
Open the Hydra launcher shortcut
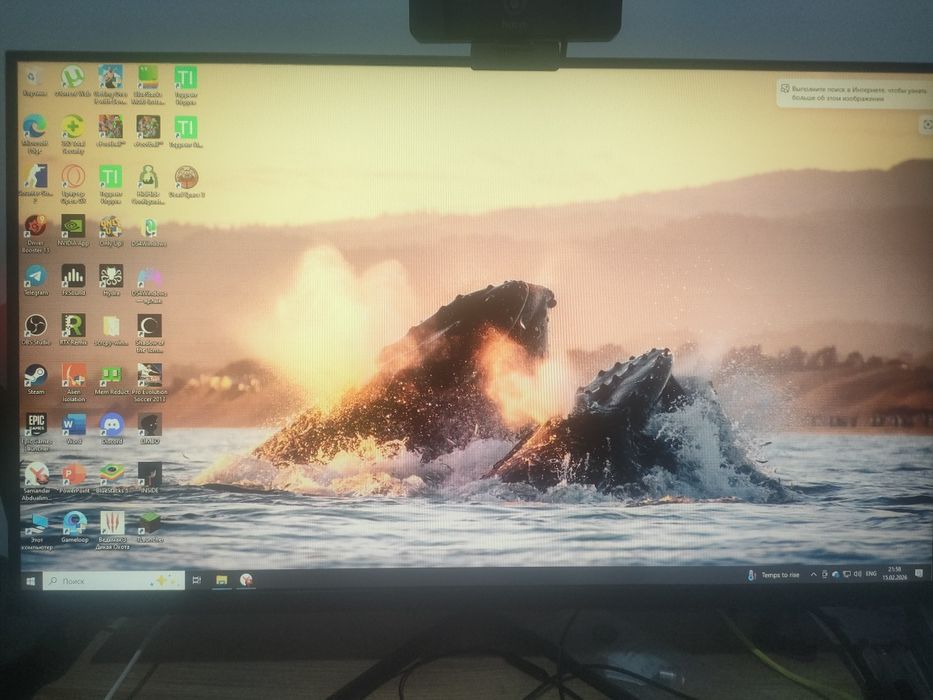click(x=111, y=280)
